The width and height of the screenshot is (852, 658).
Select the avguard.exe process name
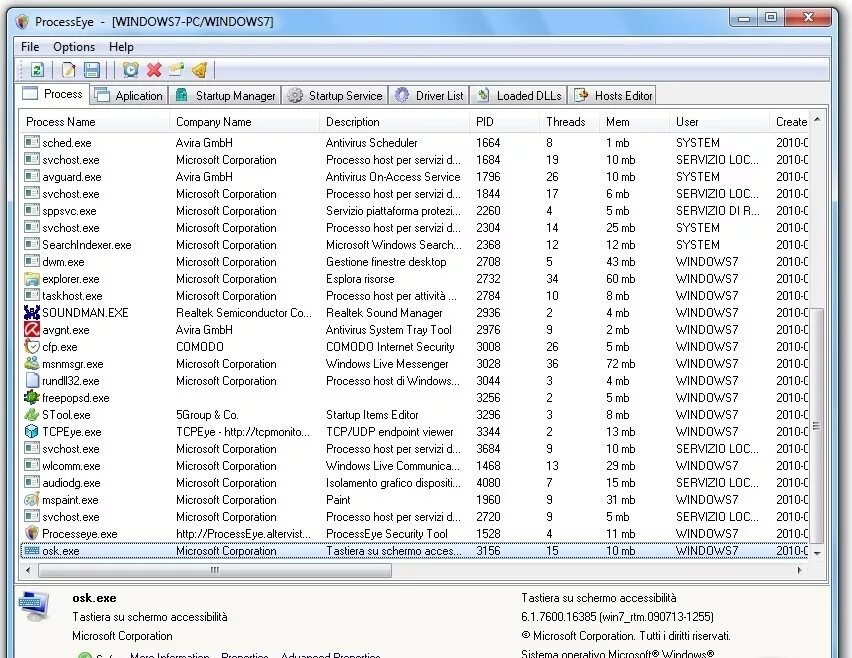coord(72,177)
